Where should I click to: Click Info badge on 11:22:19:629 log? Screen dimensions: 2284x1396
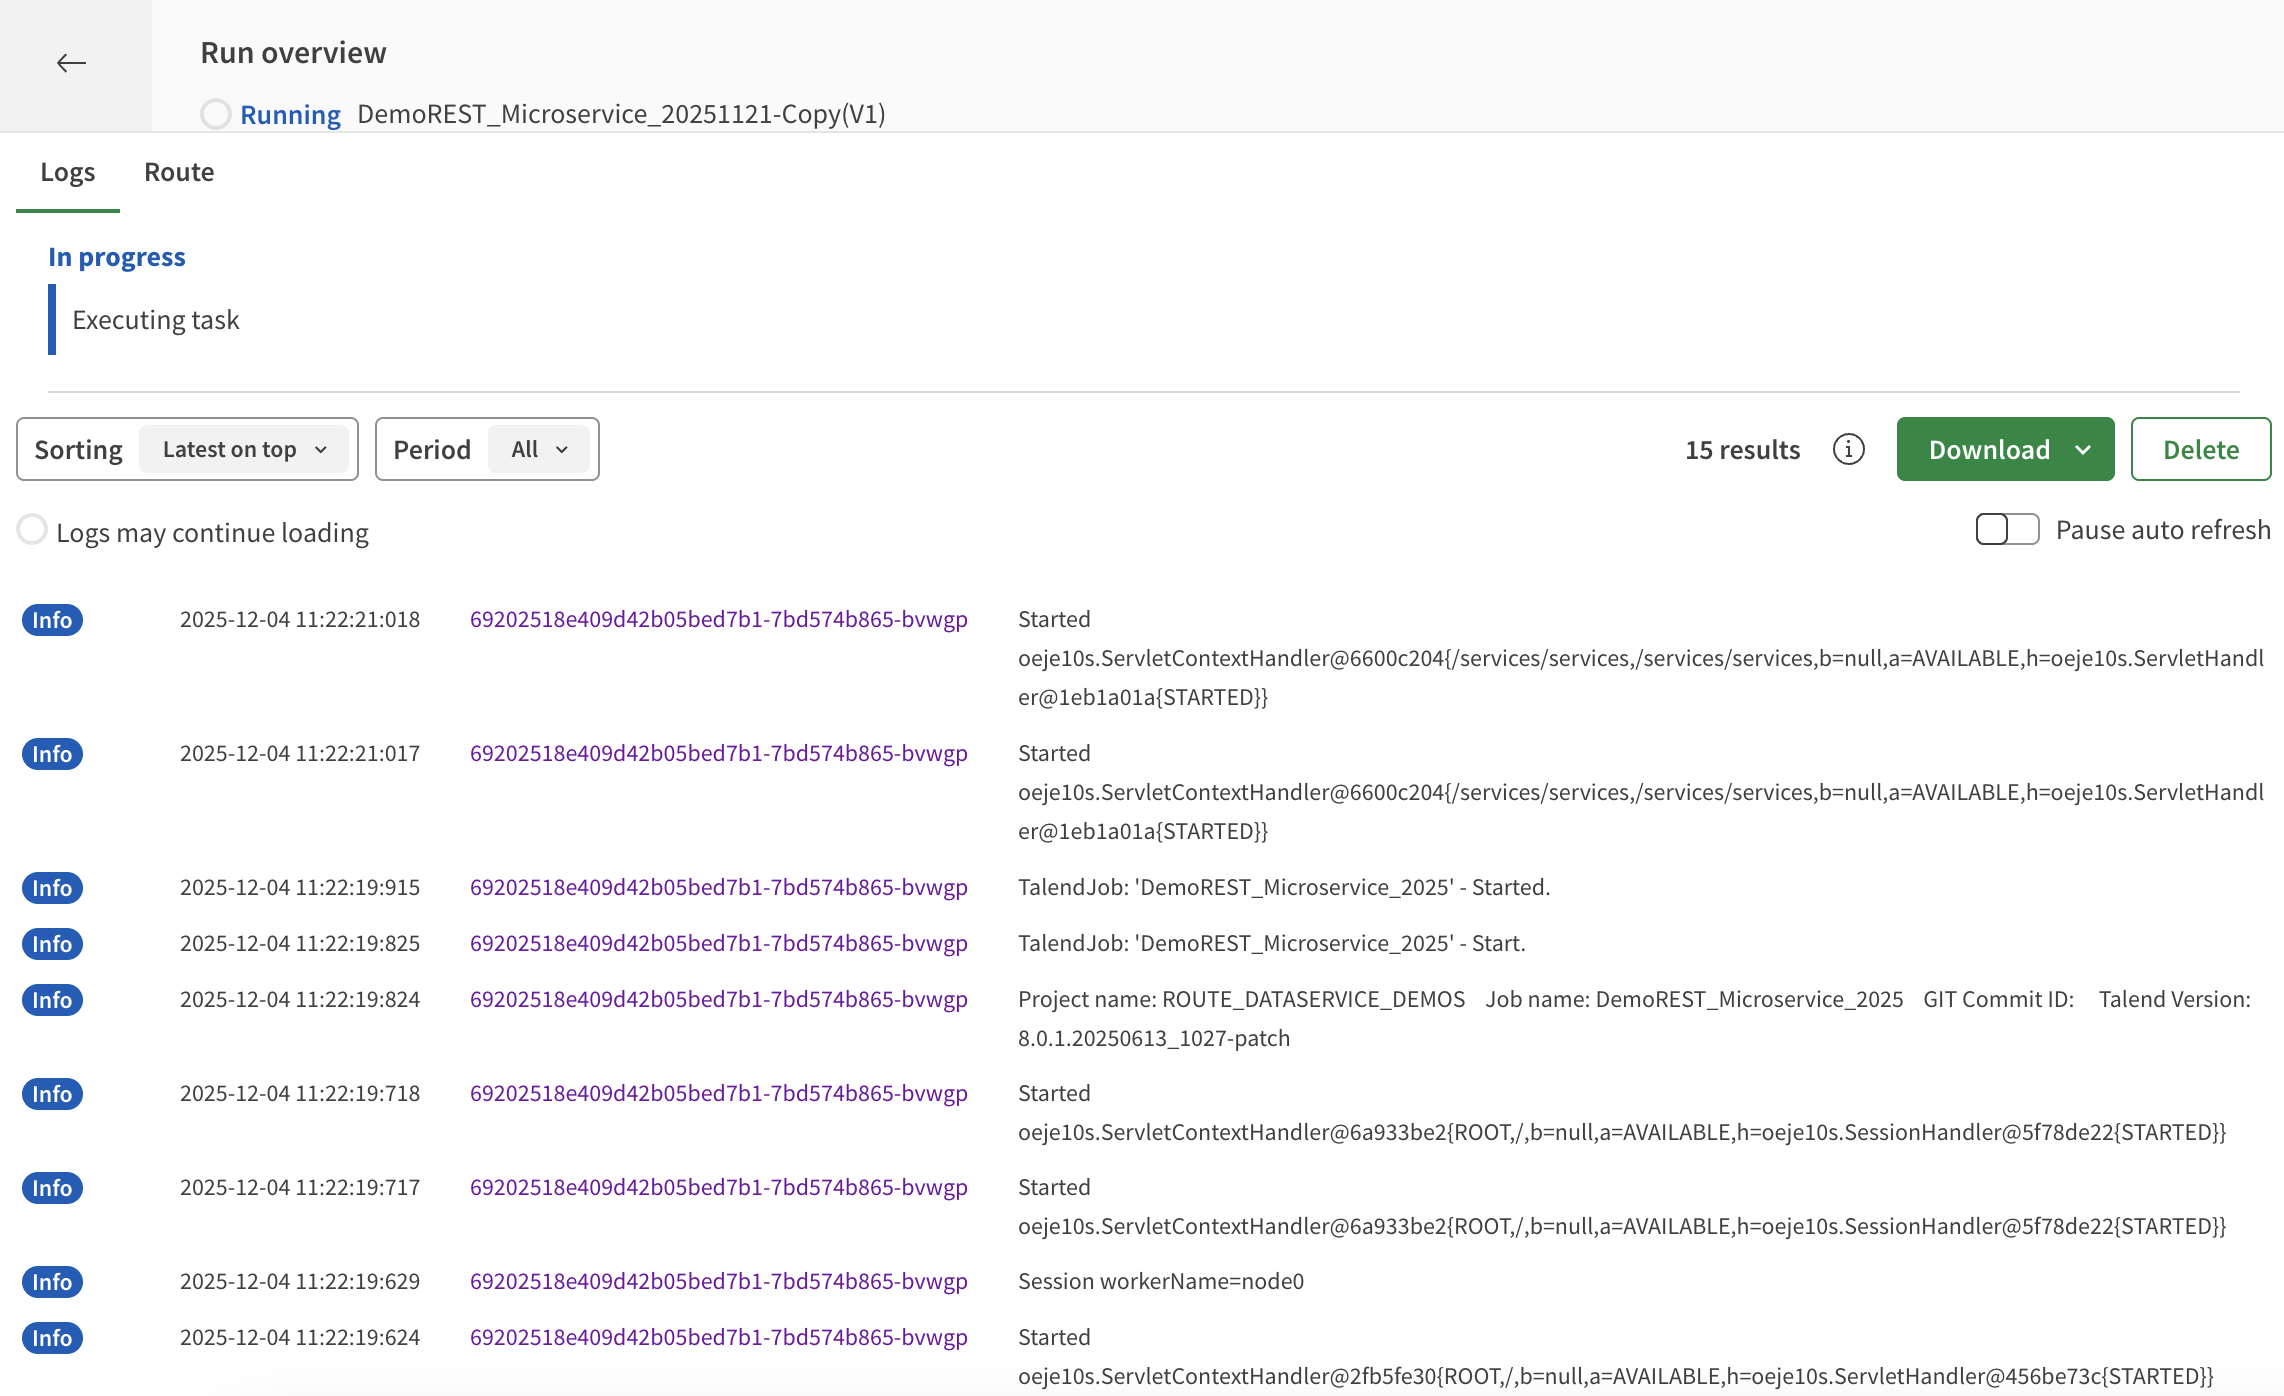tap(52, 1282)
